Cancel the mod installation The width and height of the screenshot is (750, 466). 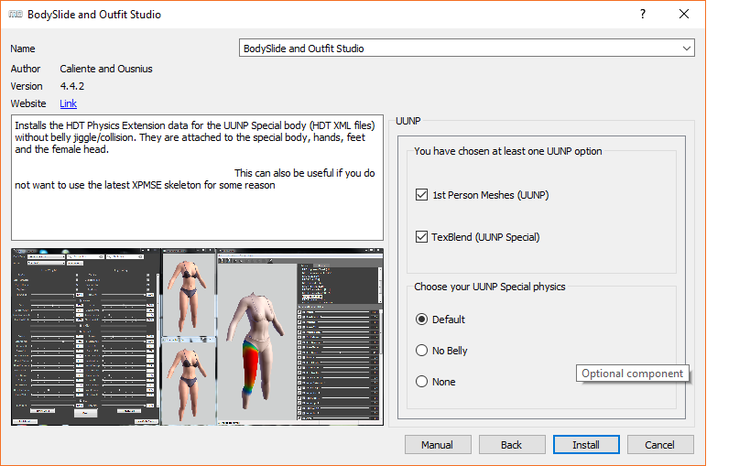[x=660, y=444]
